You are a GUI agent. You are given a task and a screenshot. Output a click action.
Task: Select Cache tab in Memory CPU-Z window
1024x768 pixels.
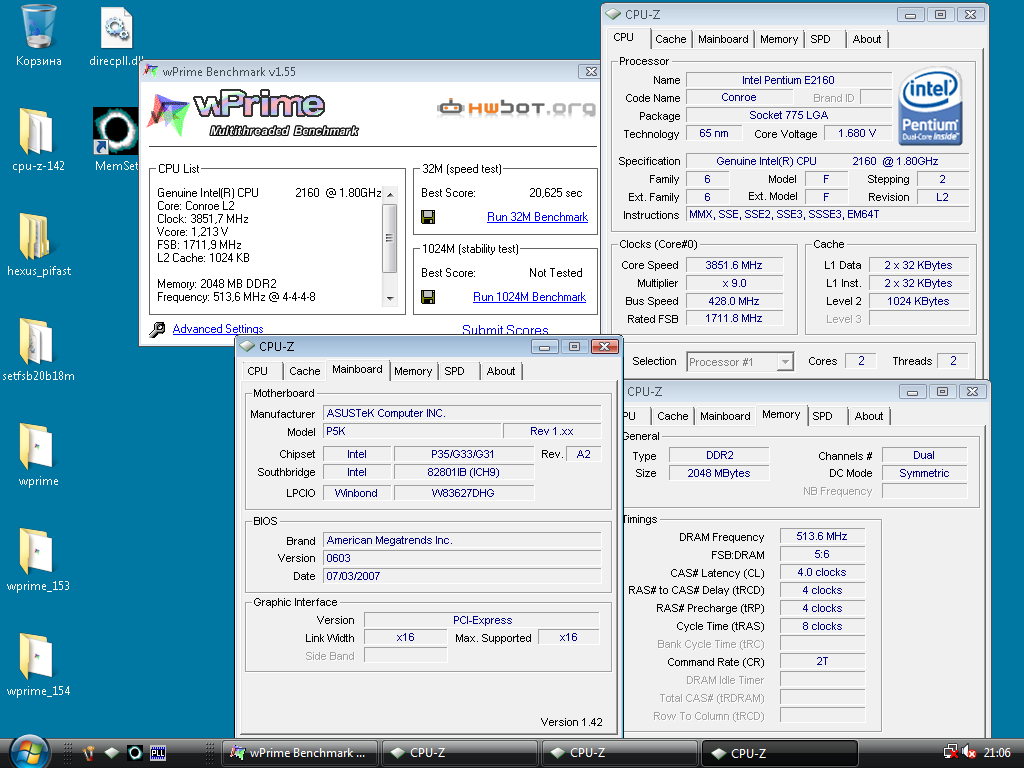coord(673,416)
